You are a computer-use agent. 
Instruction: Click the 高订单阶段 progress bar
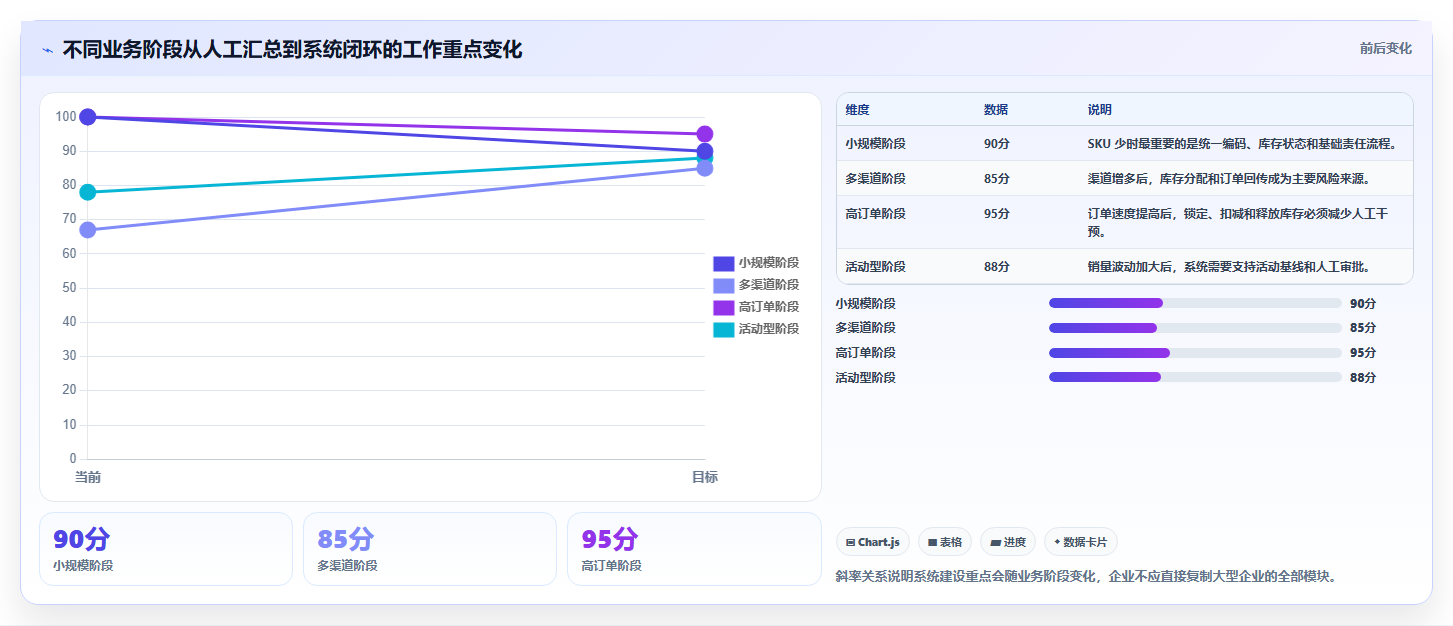coord(1195,353)
